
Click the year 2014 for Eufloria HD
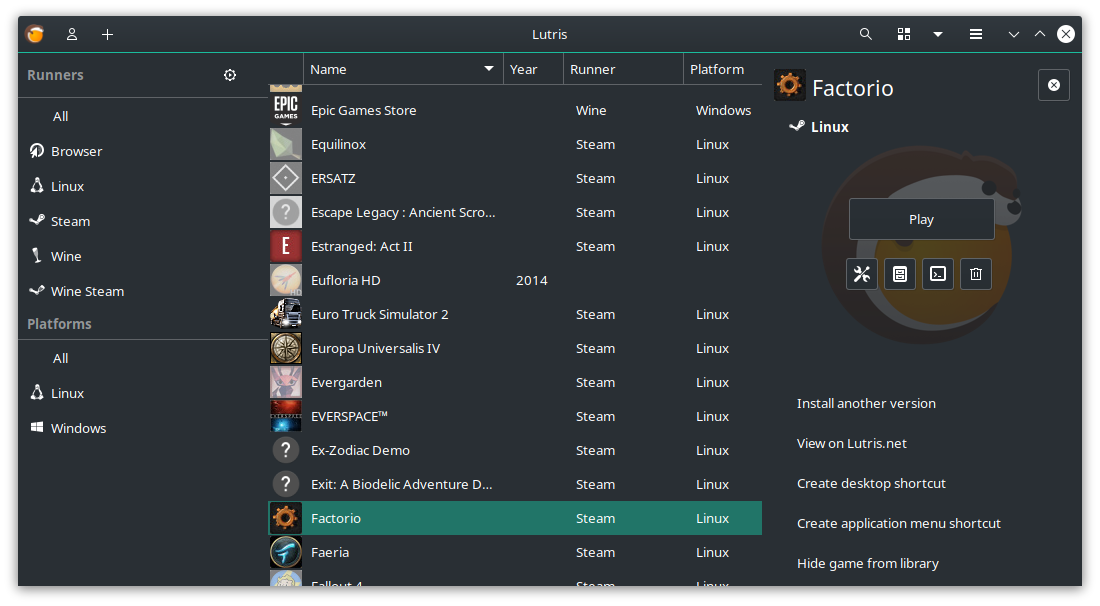click(532, 281)
